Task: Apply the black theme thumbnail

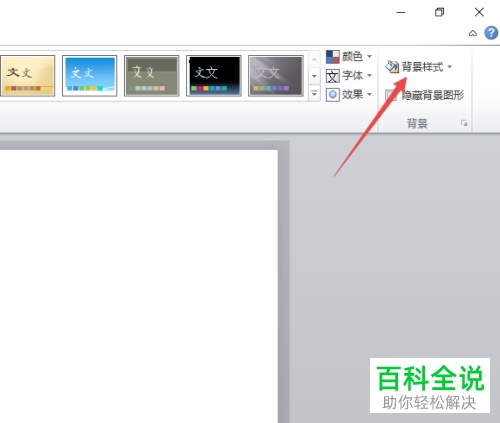Action: point(213,76)
